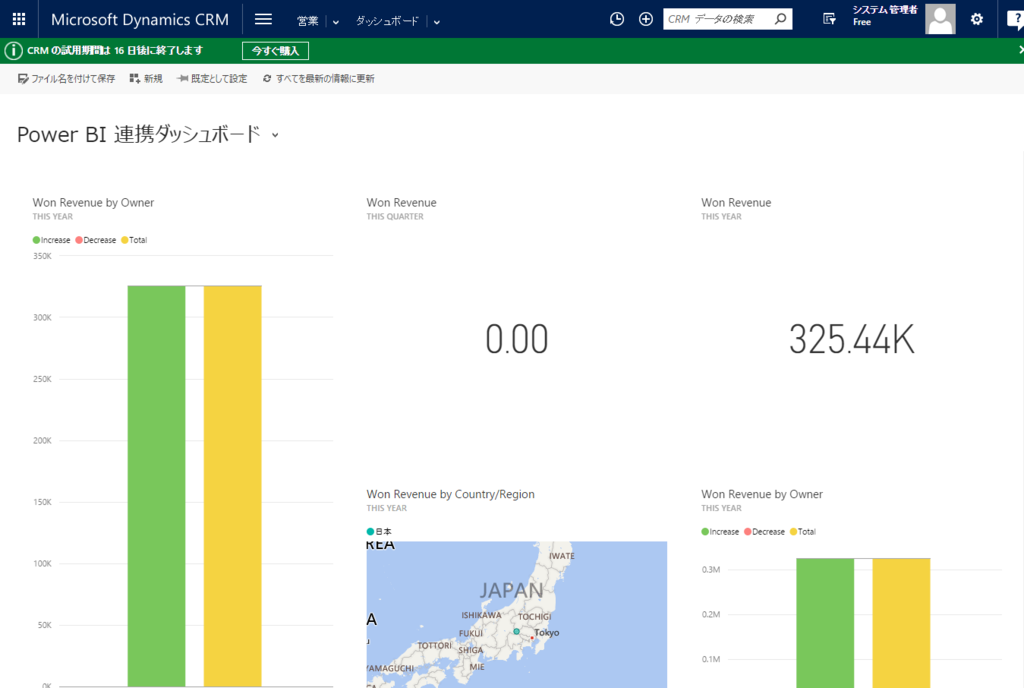Click the trial info icon in green banner
Image resolution: width=1024 pixels, height=688 pixels.
(x=13, y=50)
